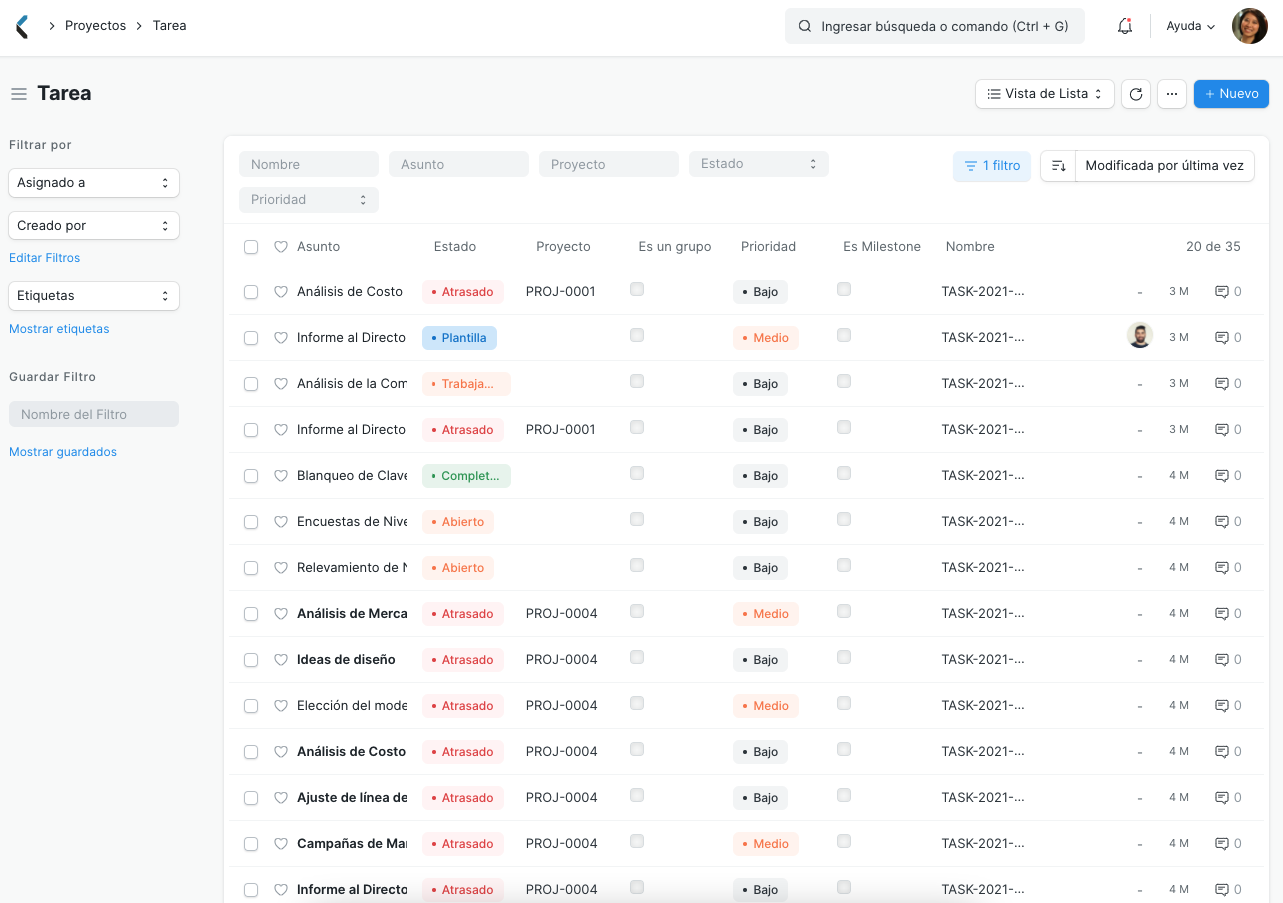Go to Tarea breadcrumb
Screen dimensions: 1283x903
170,26
